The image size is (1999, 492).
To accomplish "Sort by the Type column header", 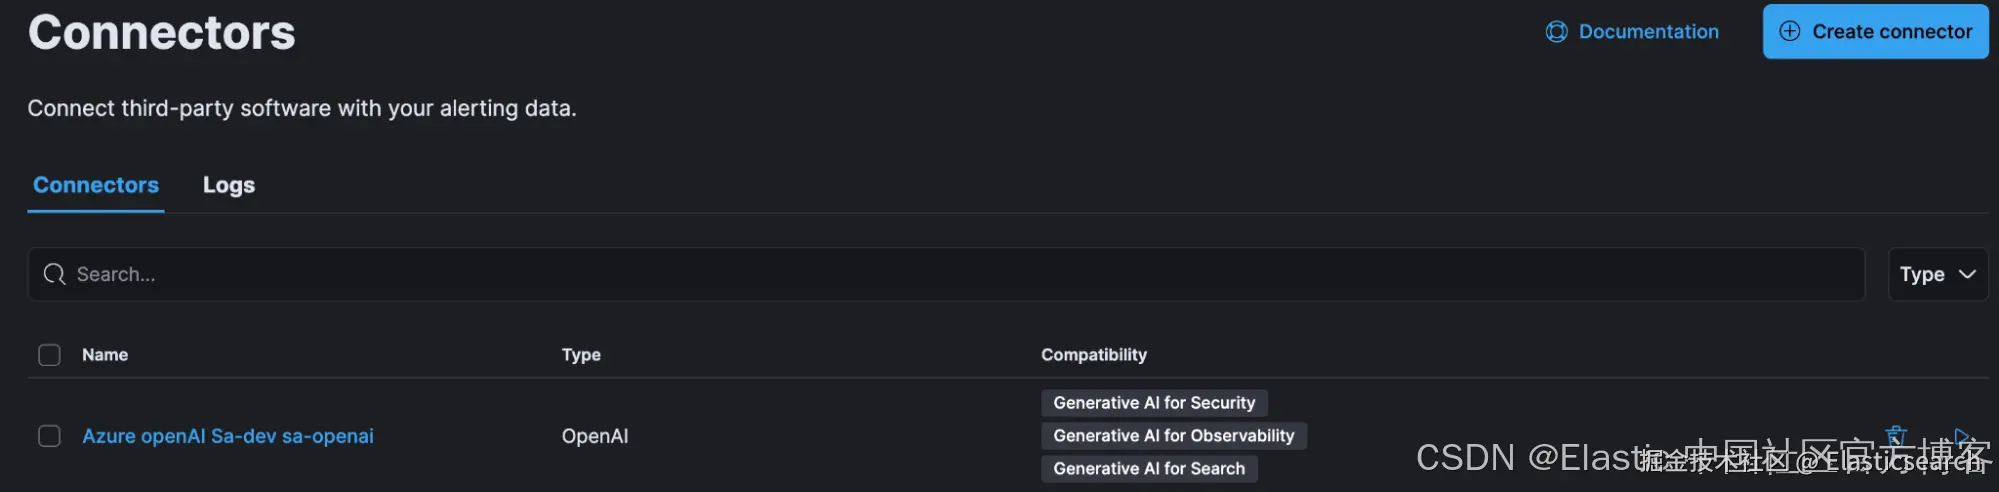I will tap(581, 355).
